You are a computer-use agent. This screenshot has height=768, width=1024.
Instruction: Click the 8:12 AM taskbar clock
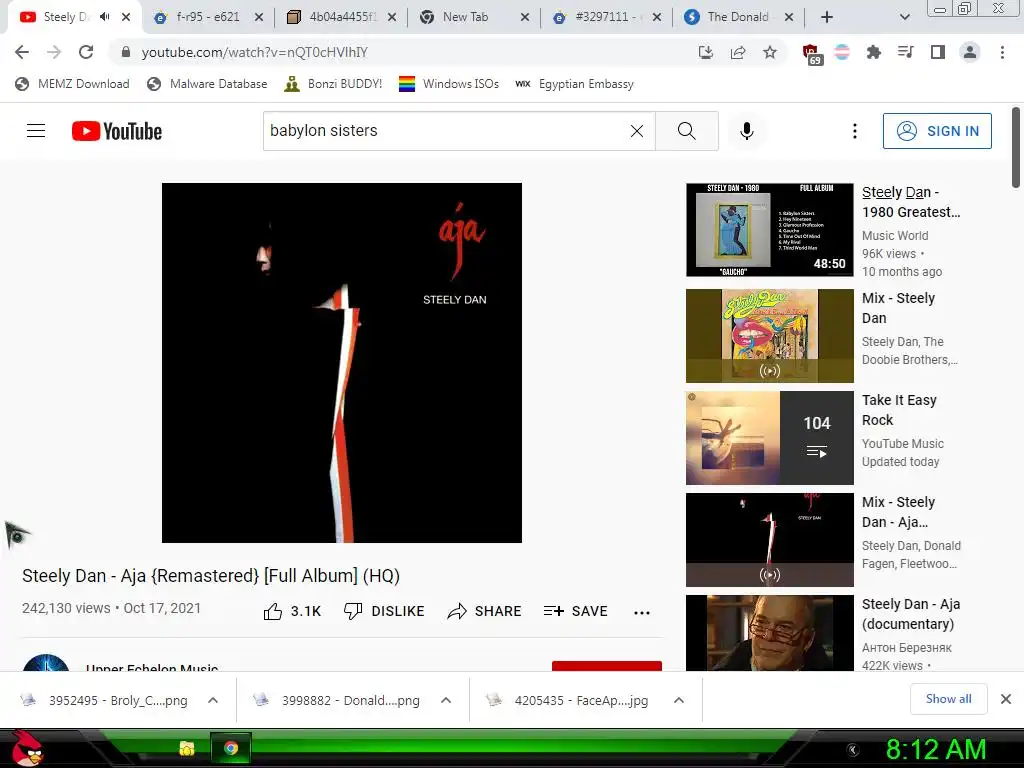pyautogui.click(x=935, y=749)
